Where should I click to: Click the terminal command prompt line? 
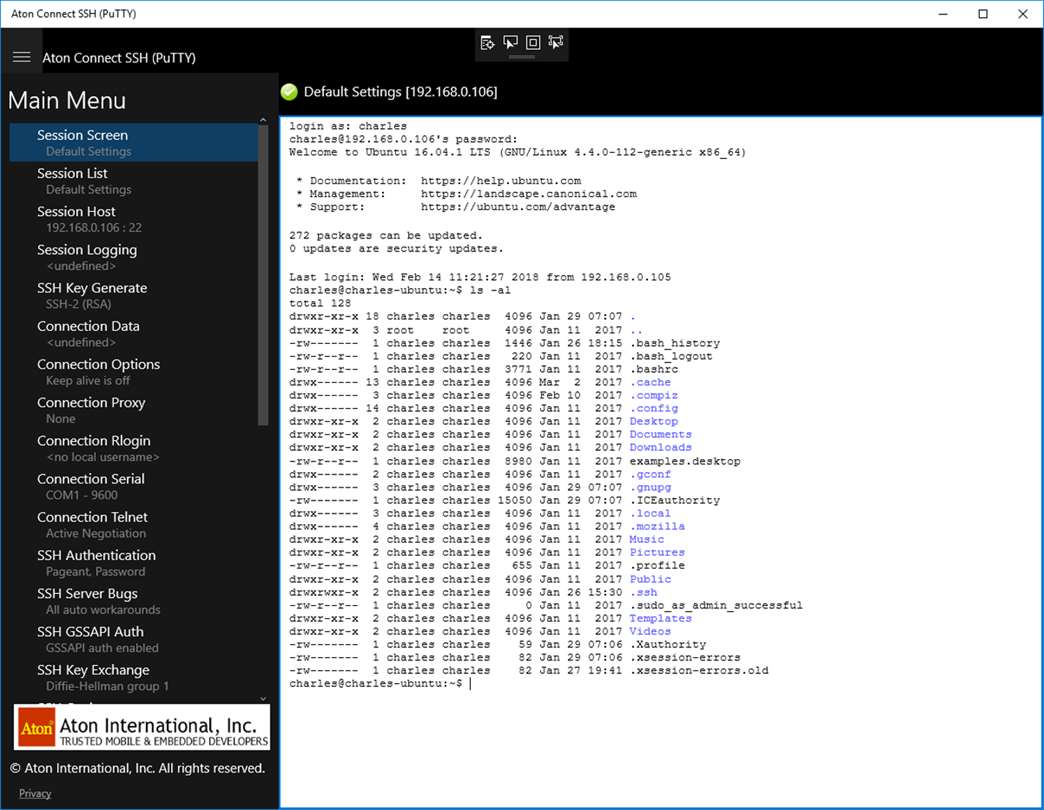pos(380,684)
